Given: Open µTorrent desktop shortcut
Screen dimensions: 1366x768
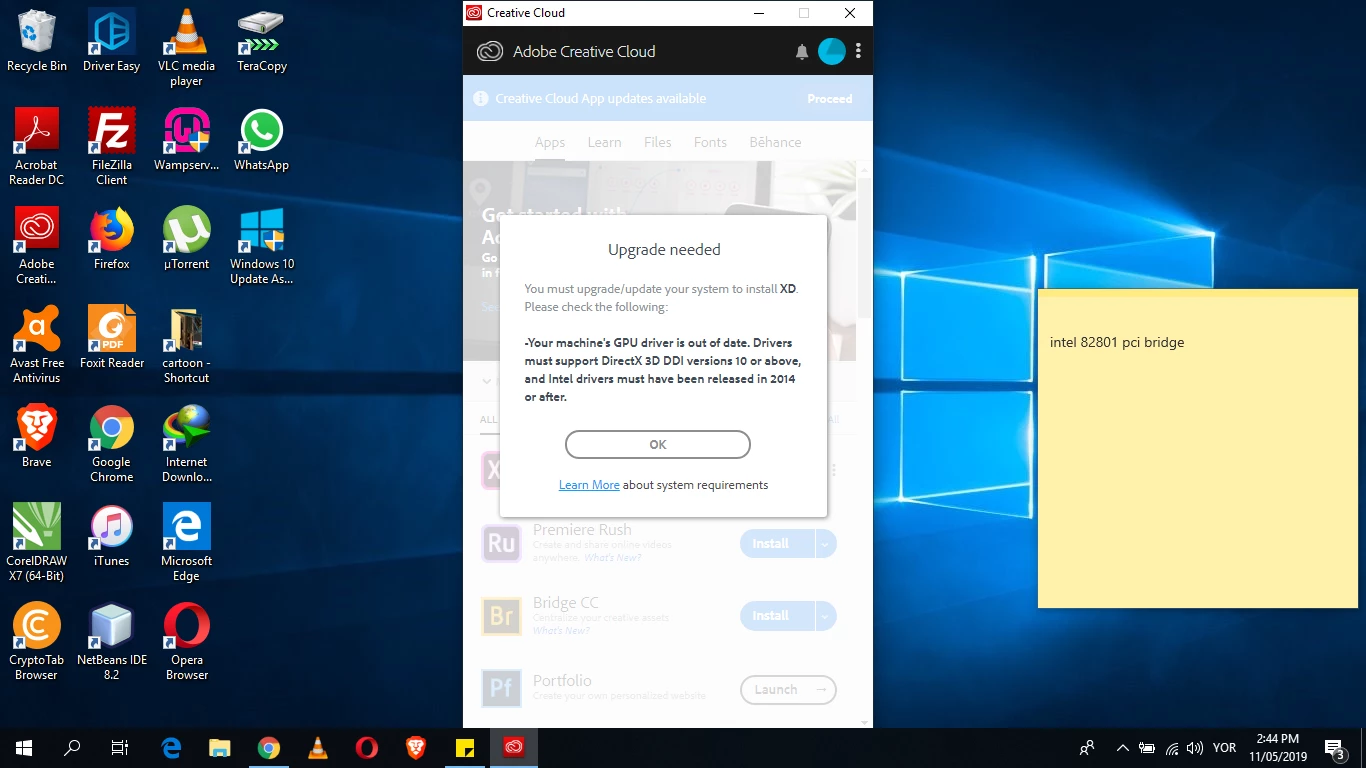Looking at the screenshot, I should 186,239.
